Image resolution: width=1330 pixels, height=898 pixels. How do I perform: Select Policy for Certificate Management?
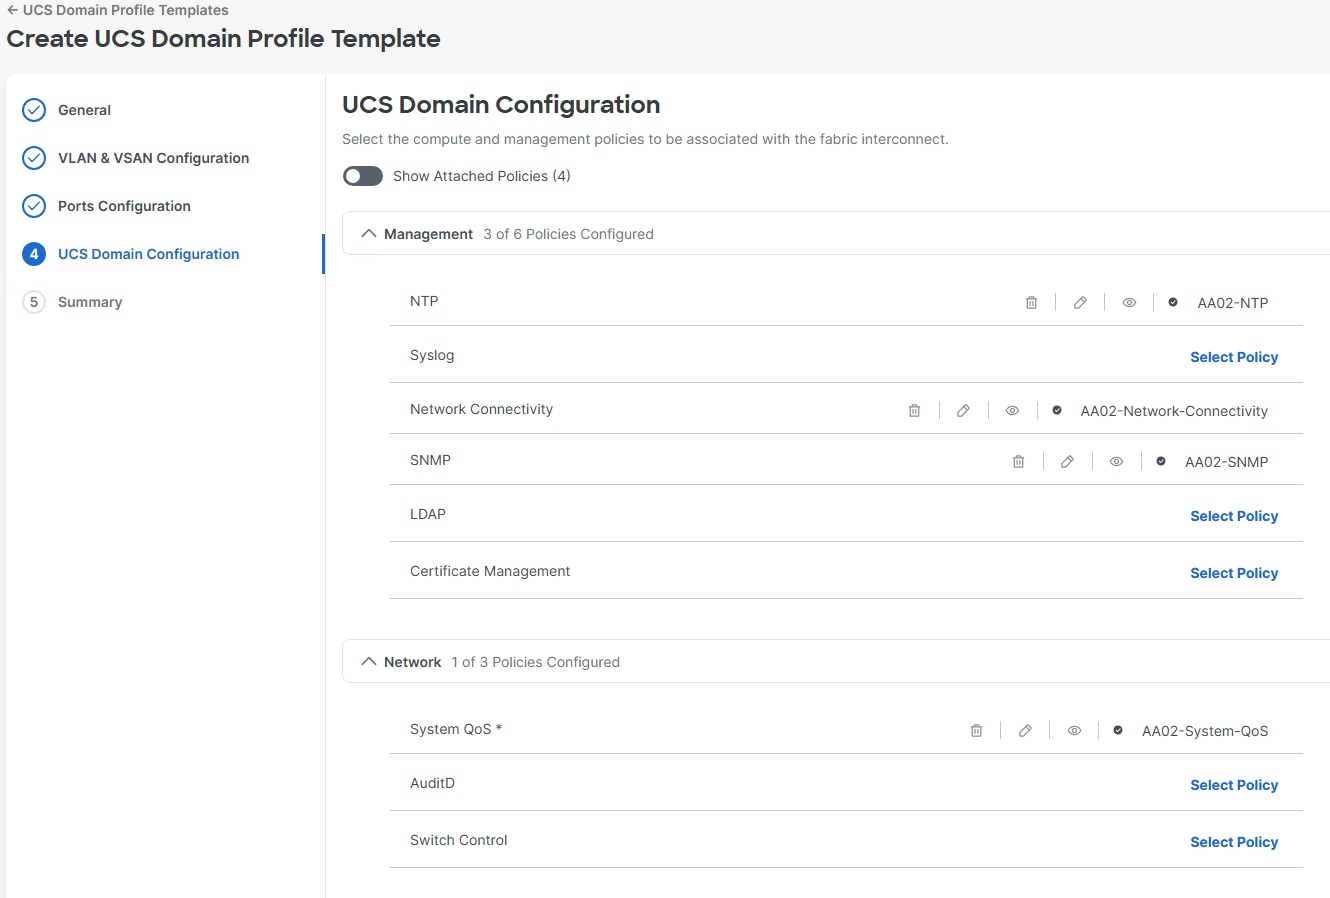(x=1234, y=573)
